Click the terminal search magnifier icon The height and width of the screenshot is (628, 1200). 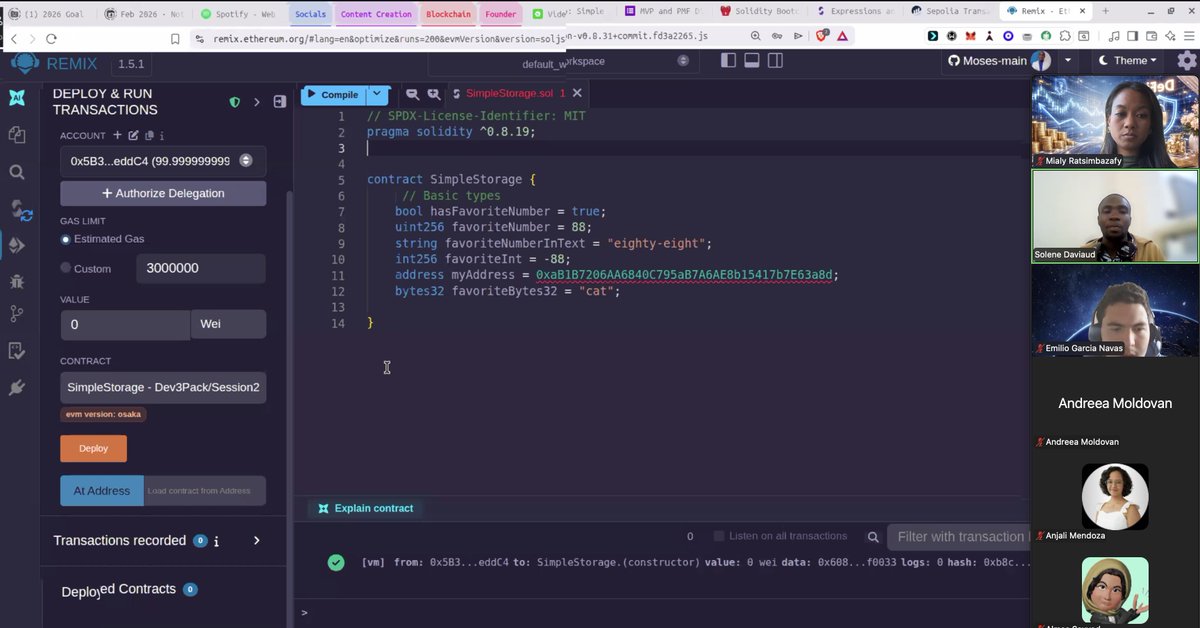(873, 537)
